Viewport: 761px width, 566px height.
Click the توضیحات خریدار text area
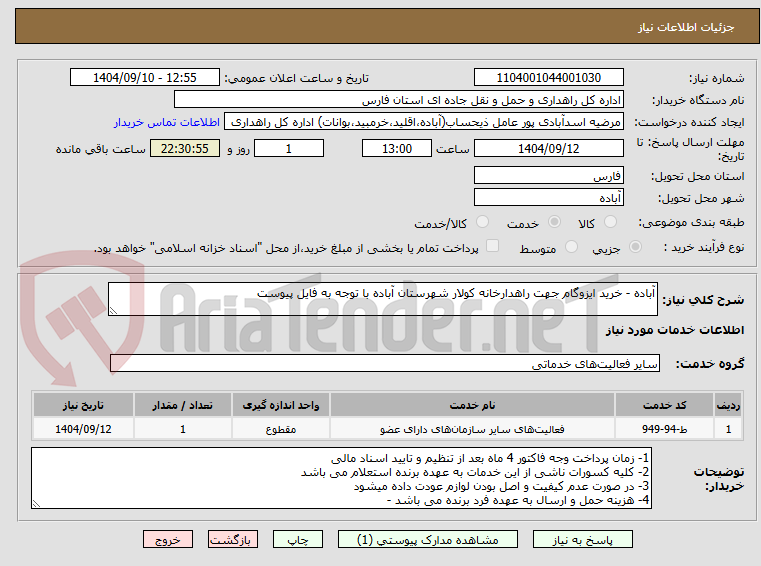tap(341, 478)
